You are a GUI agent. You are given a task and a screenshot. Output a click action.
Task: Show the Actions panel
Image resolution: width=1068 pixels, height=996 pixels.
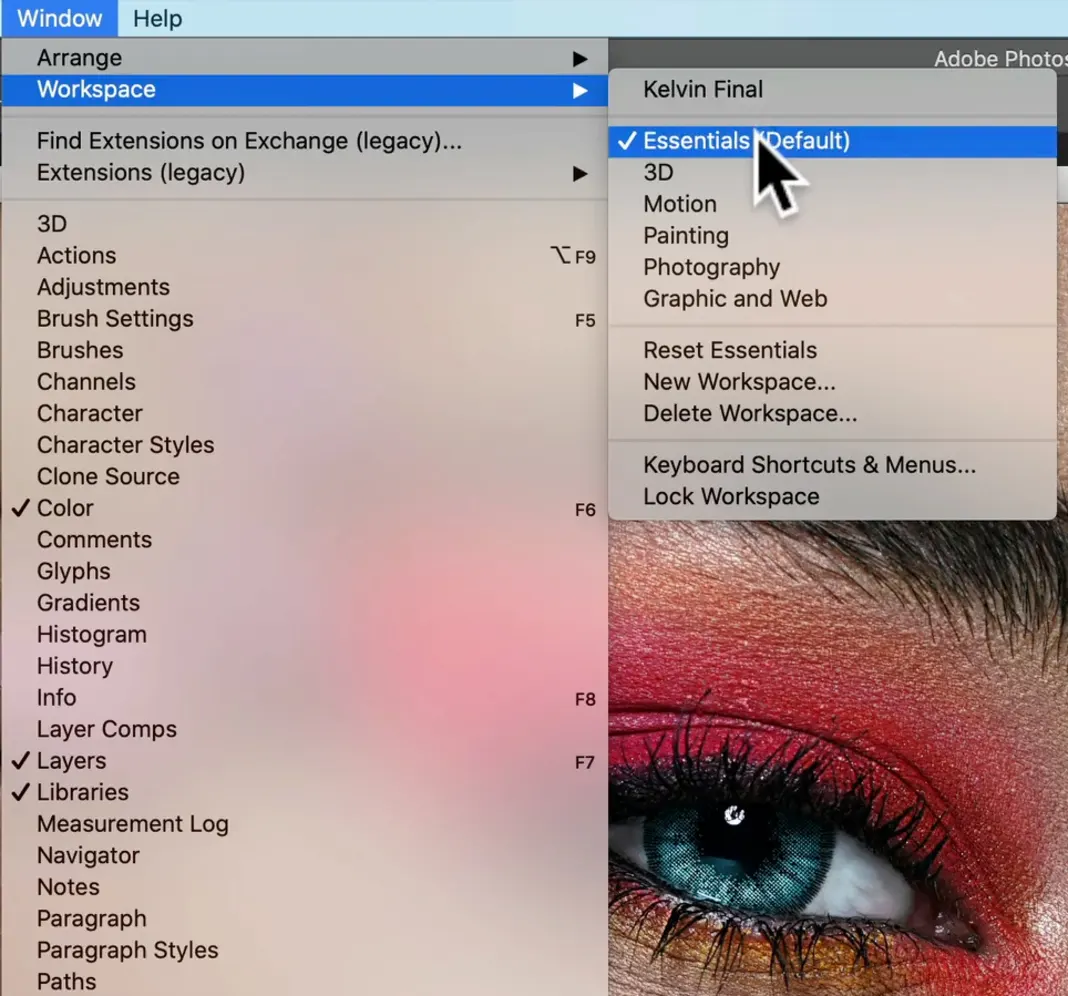[x=304, y=255]
